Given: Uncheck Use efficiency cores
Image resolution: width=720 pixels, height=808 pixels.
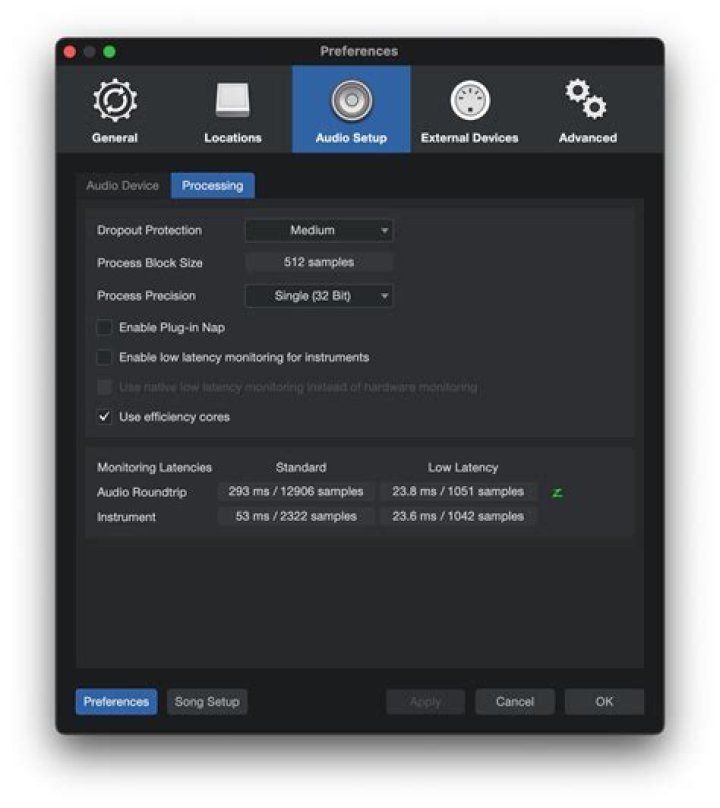Looking at the screenshot, I should point(104,416).
